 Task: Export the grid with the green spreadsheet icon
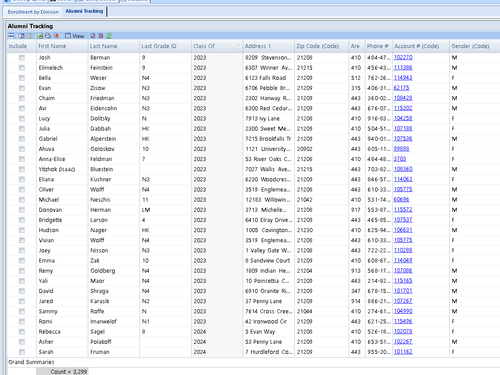pyautogui.click(x=40, y=36)
